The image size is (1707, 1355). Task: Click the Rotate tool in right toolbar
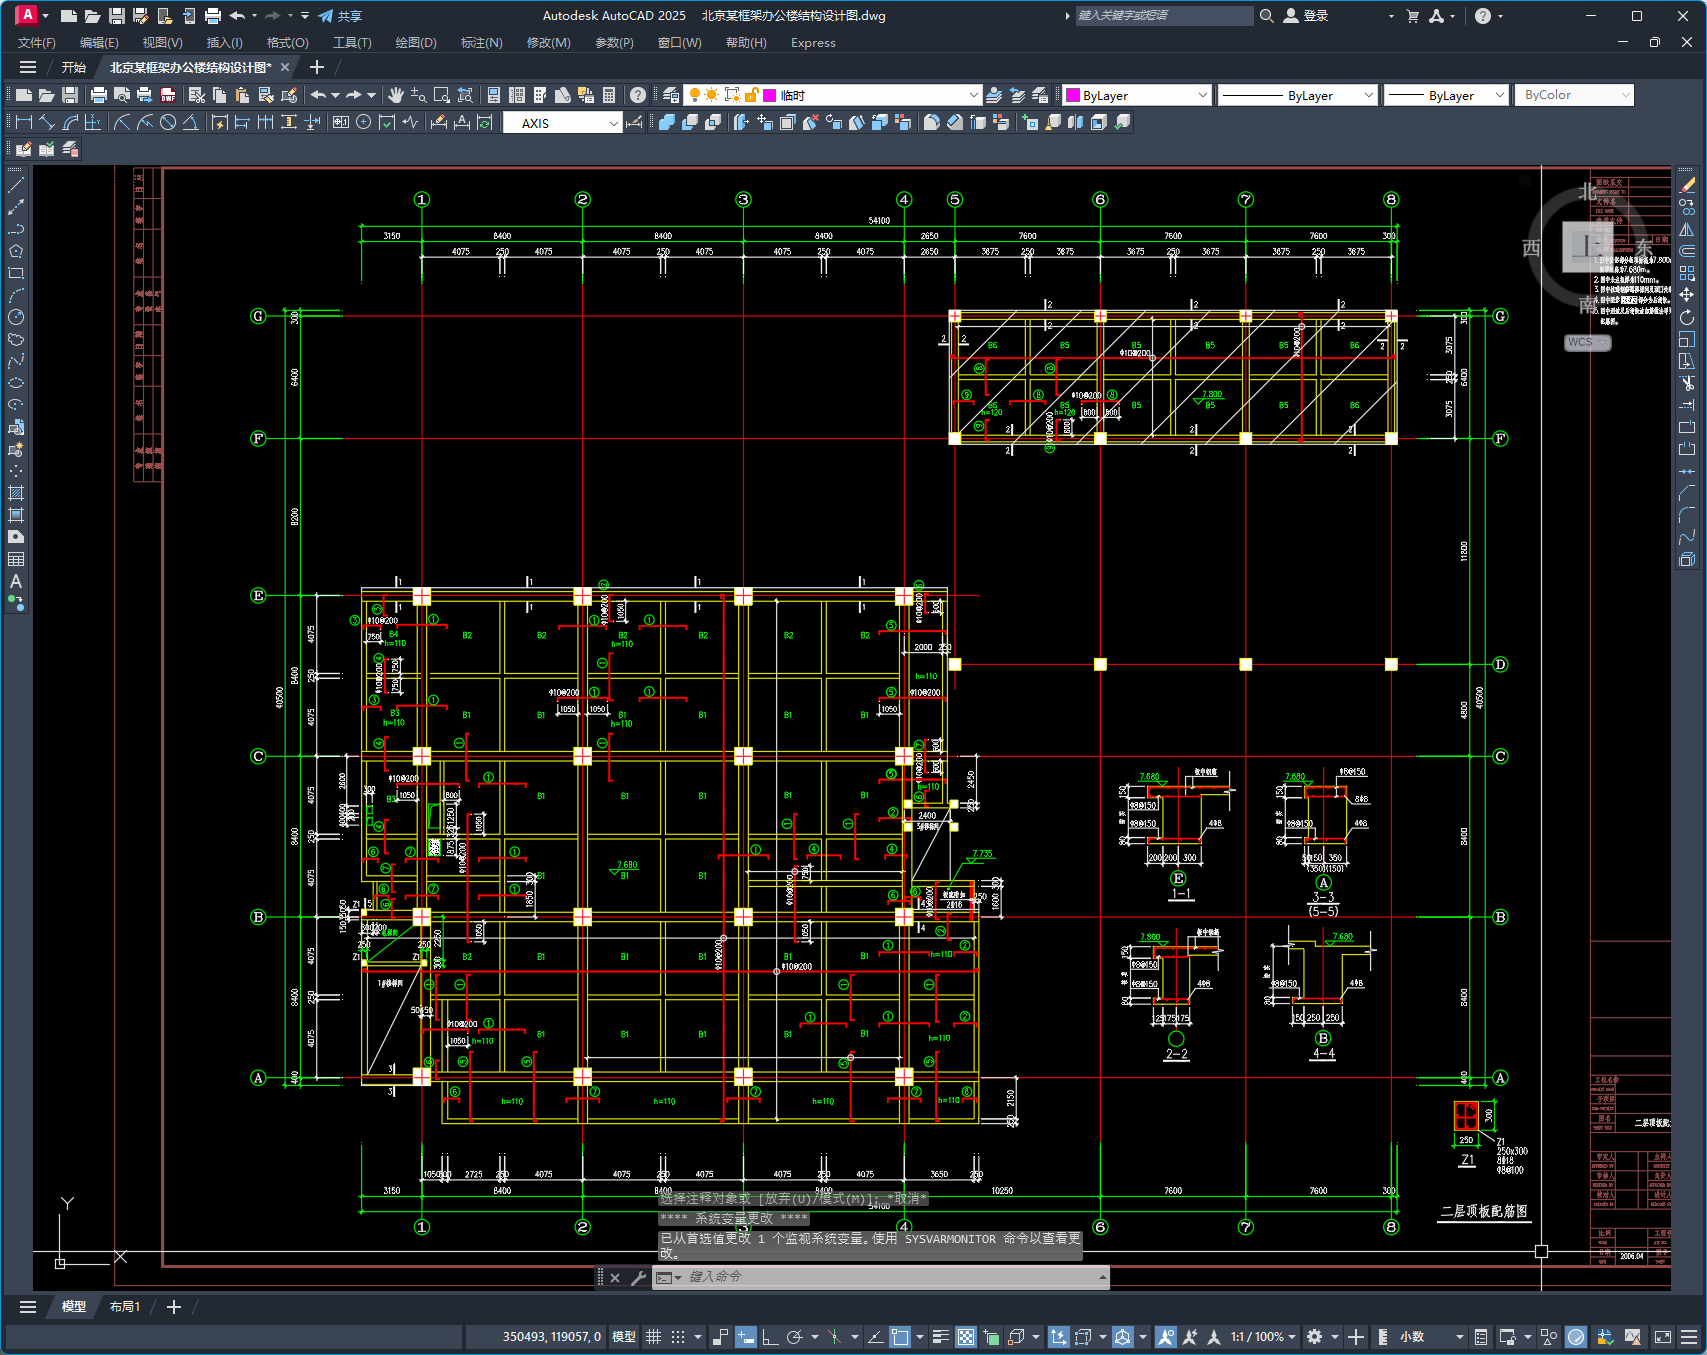tap(1687, 317)
